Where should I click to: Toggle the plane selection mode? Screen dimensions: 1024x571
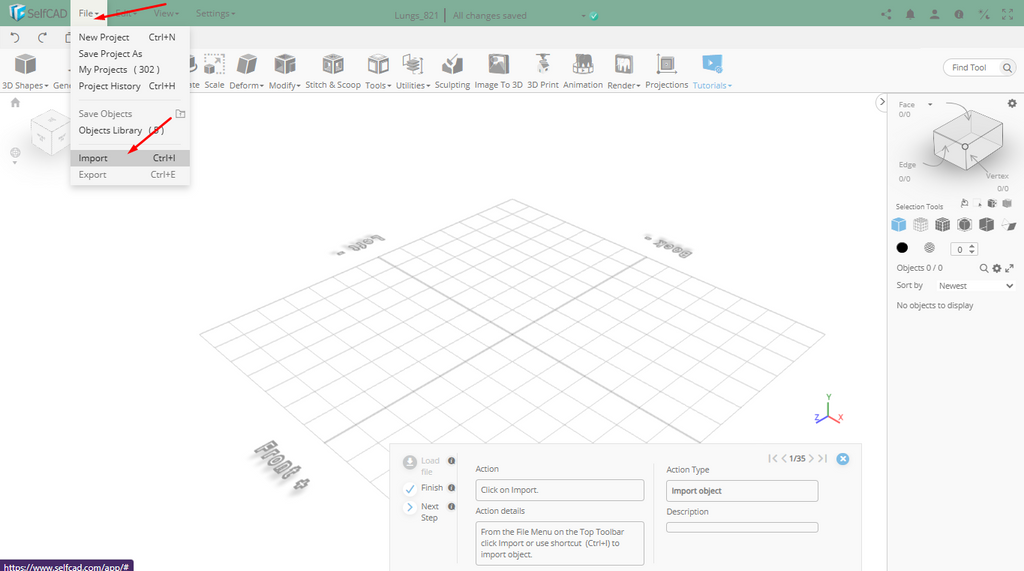click(x=1009, y=225)
